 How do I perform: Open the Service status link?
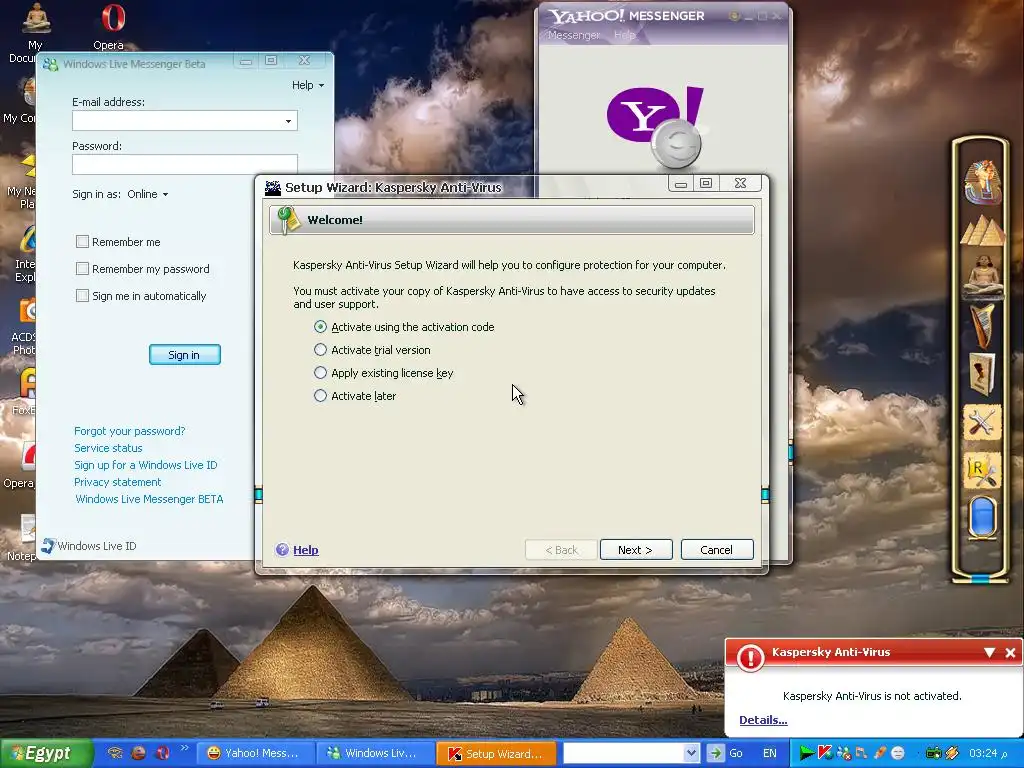coord(108,448)
